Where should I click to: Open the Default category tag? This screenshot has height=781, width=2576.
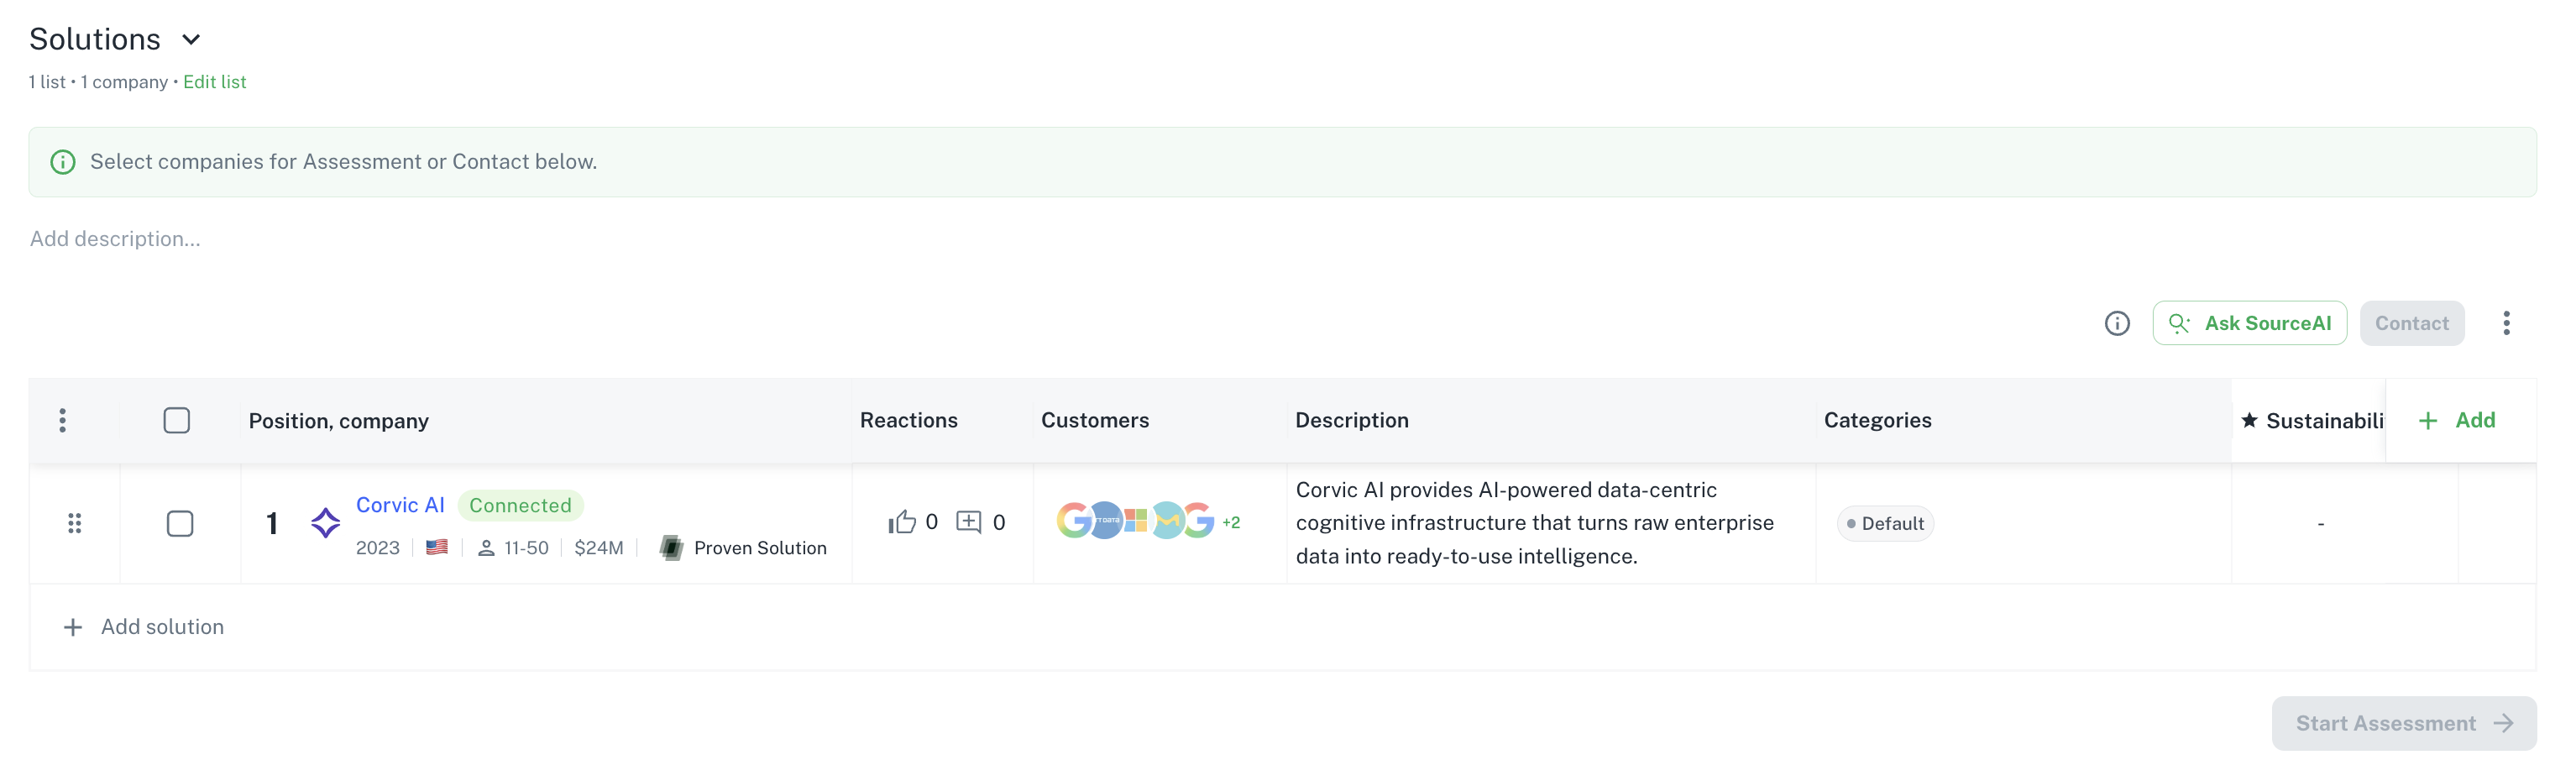[x=1885, y=524]
